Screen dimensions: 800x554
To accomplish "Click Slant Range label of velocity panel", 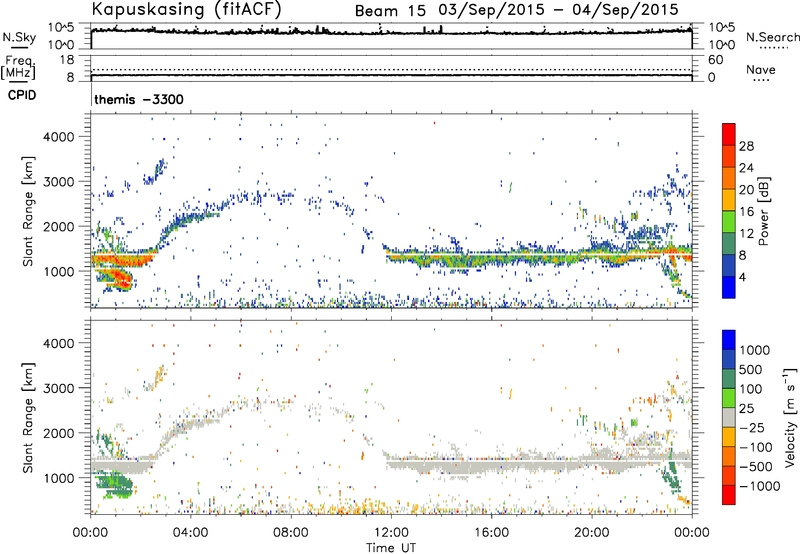I will coord(28,418).
